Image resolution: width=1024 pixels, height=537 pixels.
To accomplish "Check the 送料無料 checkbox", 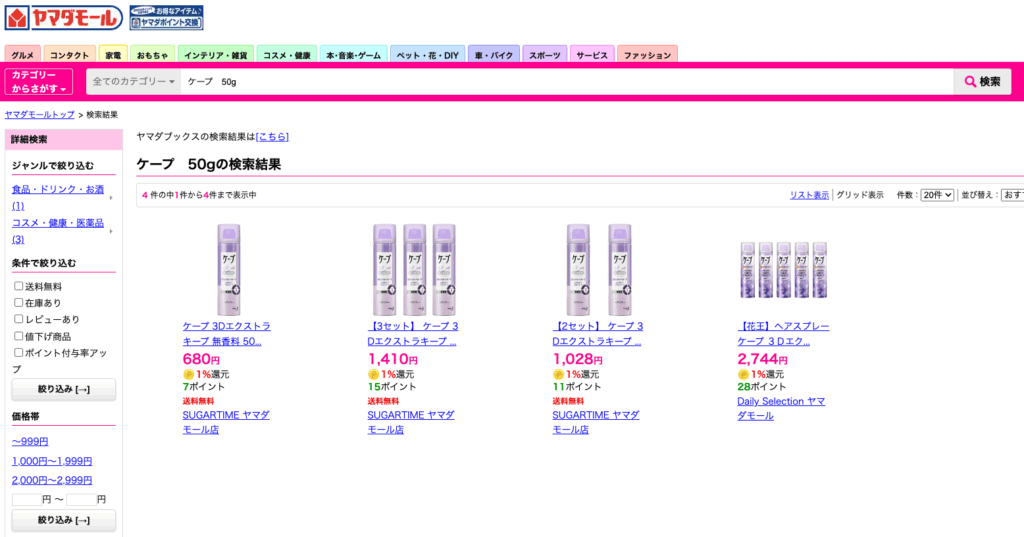I will 18,286.
